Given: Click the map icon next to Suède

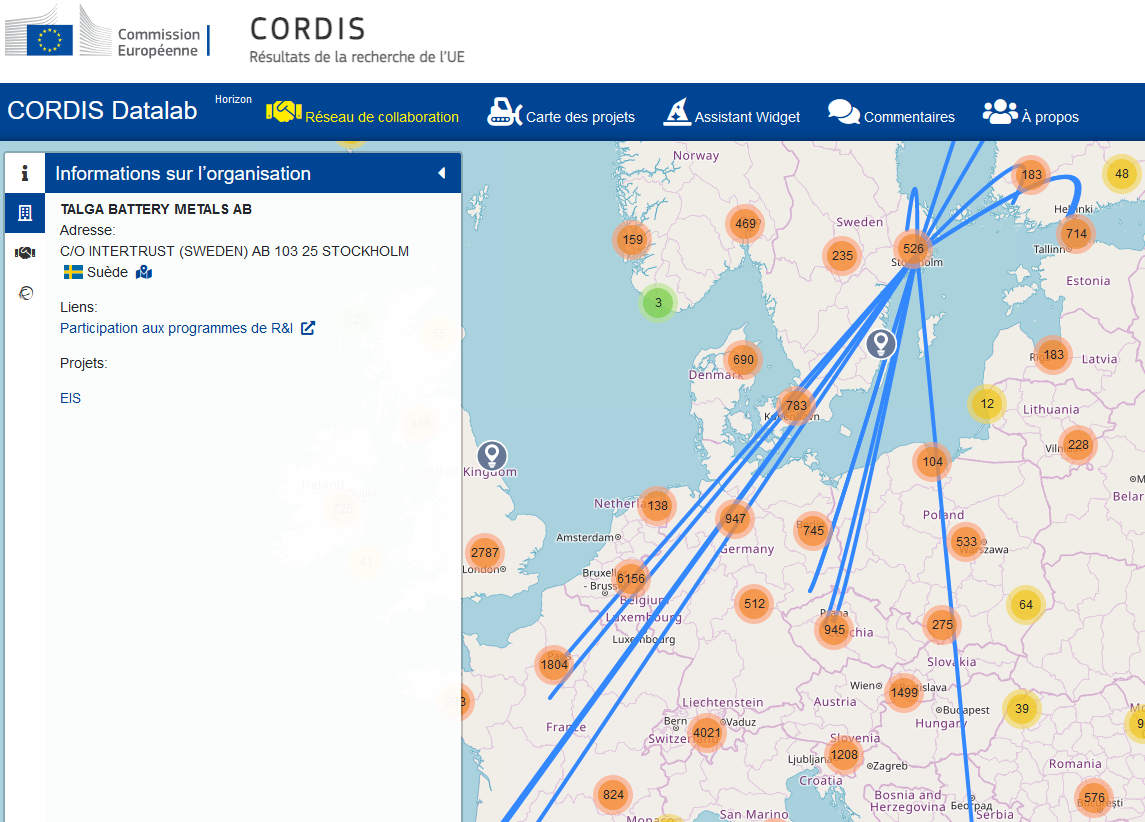Looking at the screenshot, I should [x=144, y=272].
